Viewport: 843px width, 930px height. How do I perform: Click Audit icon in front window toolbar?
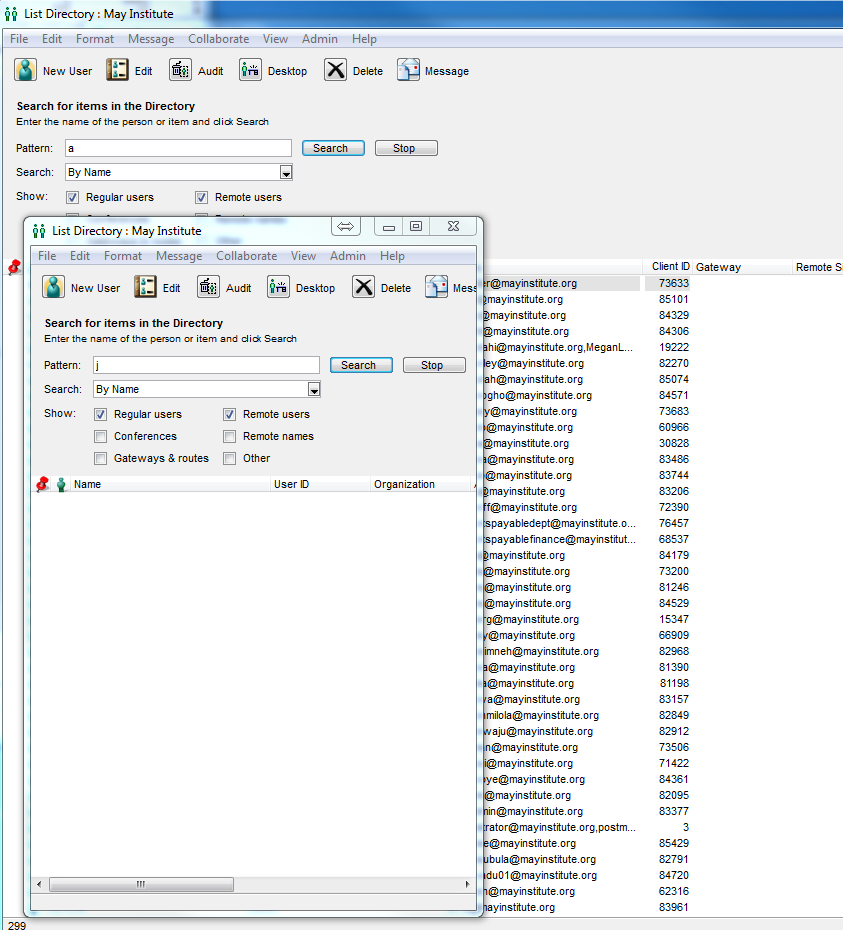pyautogui.click(x=208, y=287)
